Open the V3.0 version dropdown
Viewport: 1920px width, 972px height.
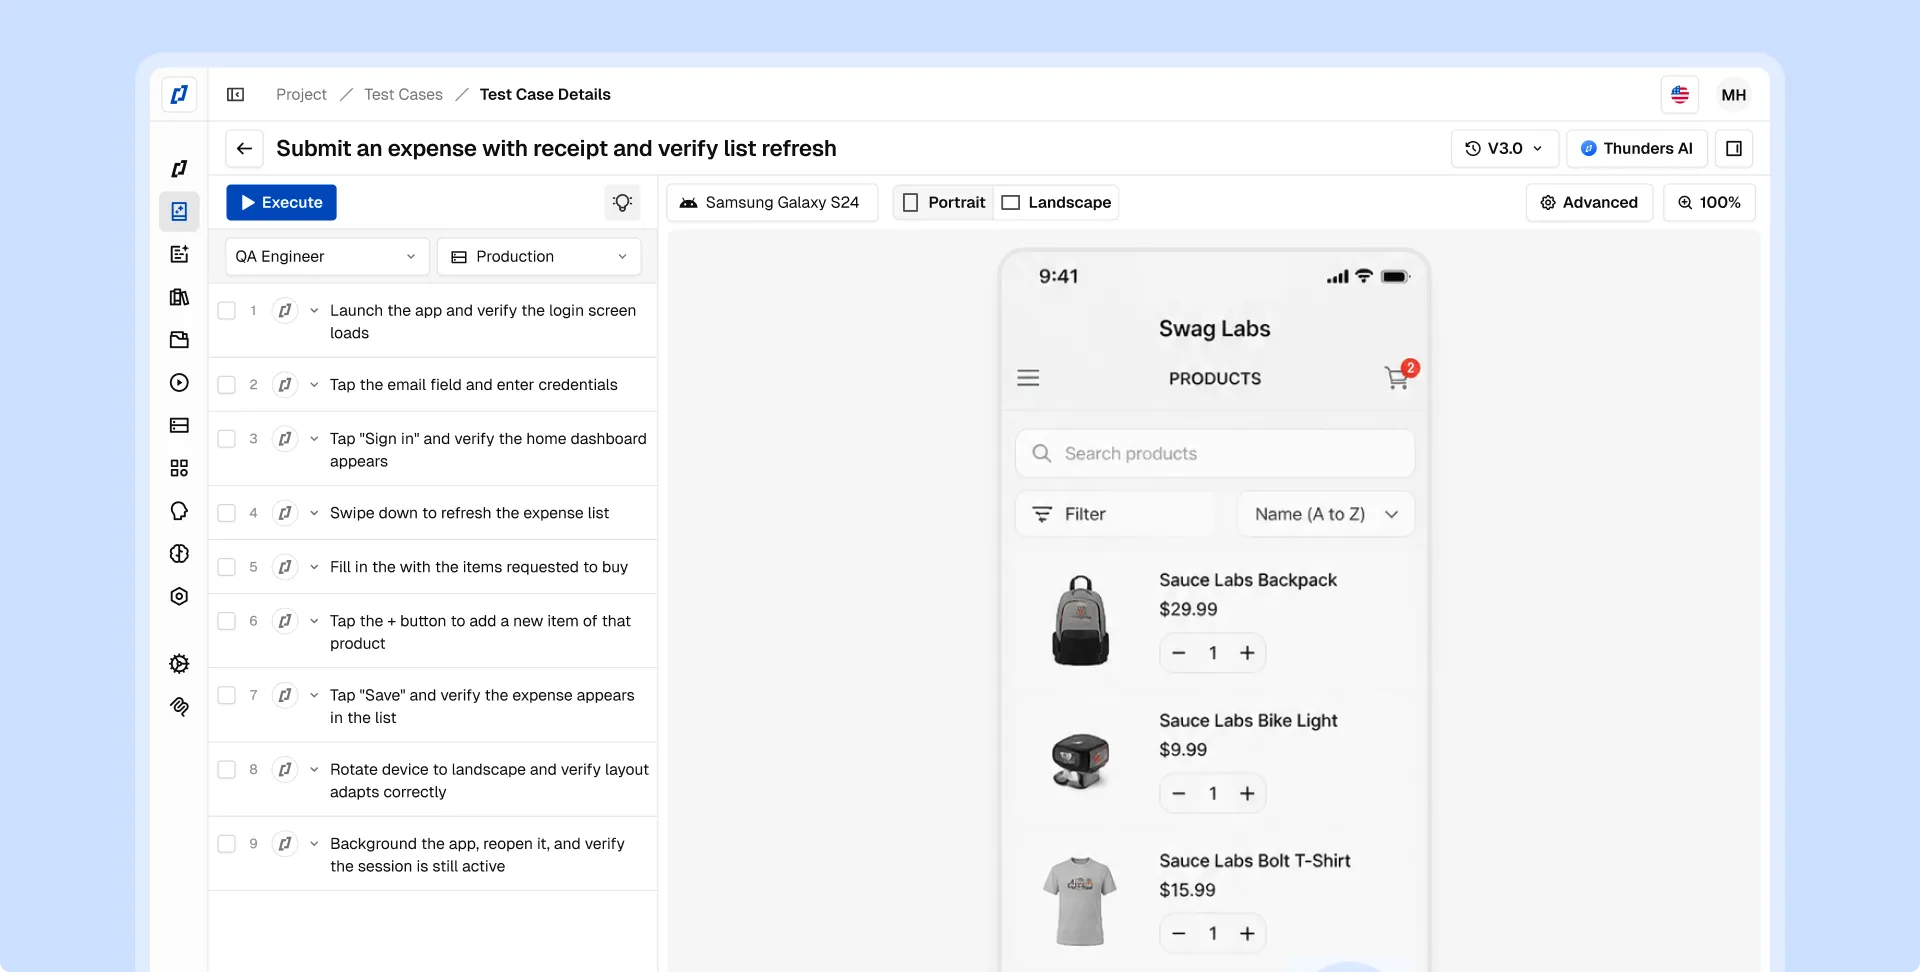[x=1504, y=148]
